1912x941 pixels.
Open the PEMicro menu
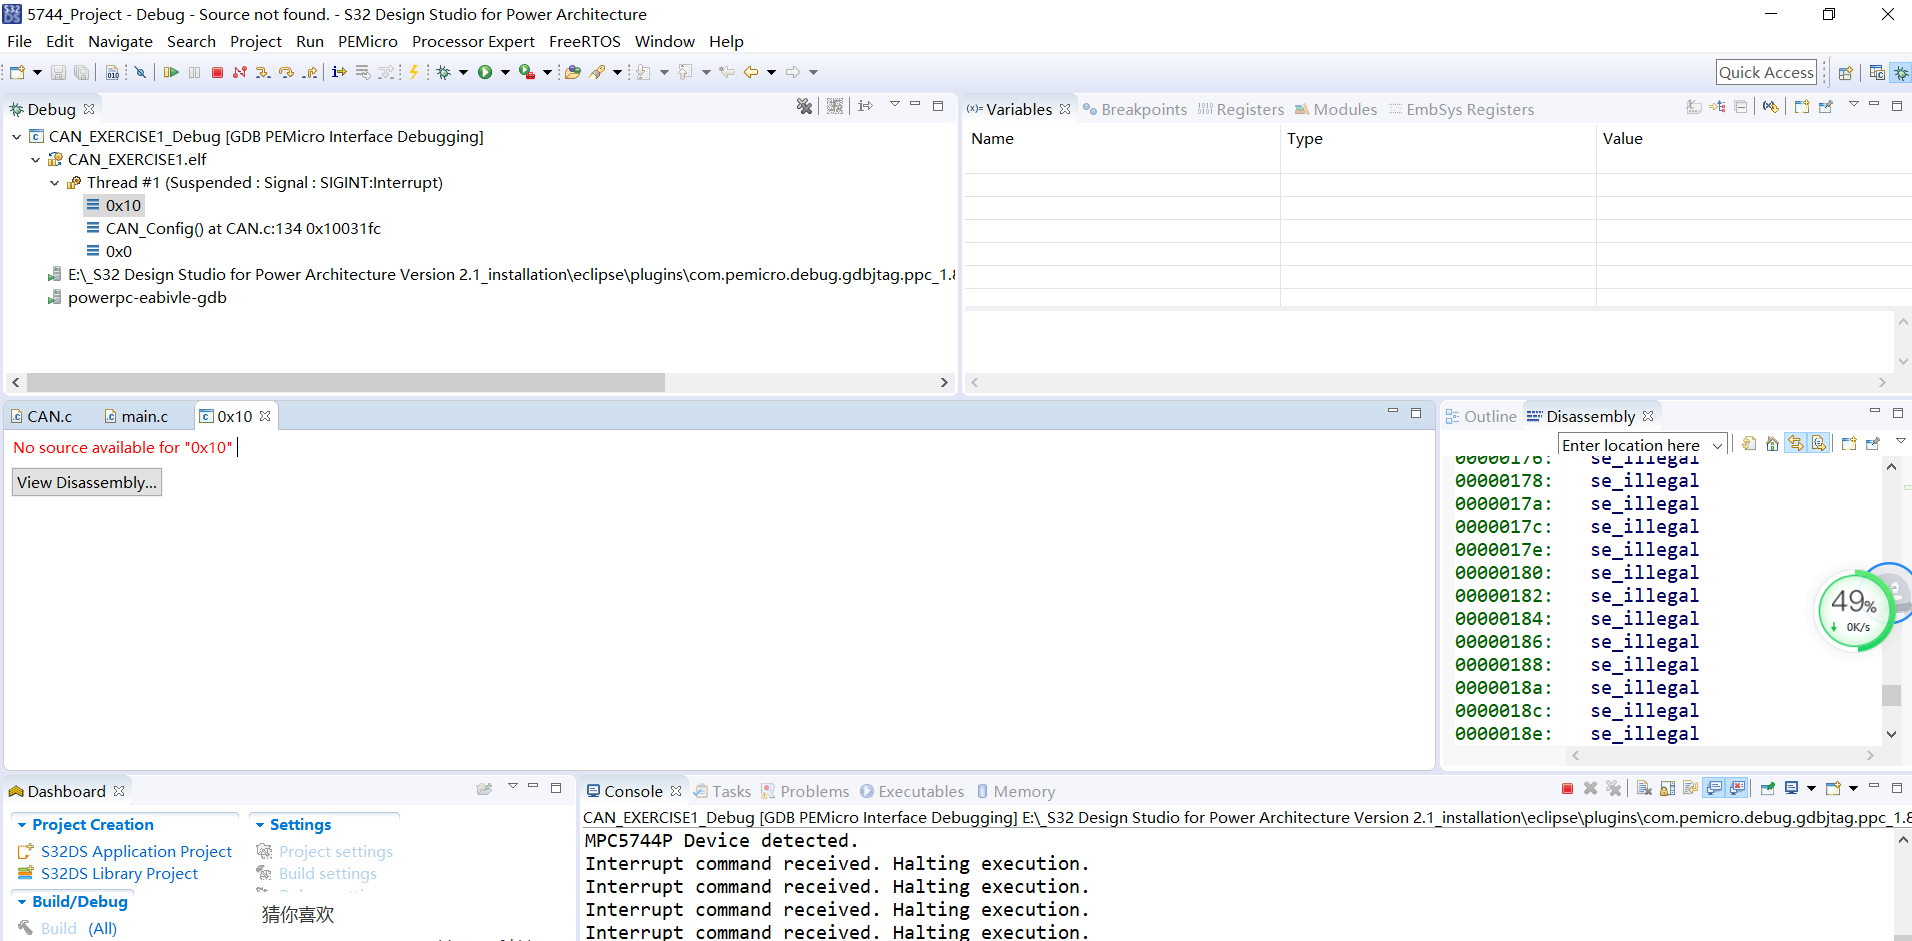click(367, 41)
